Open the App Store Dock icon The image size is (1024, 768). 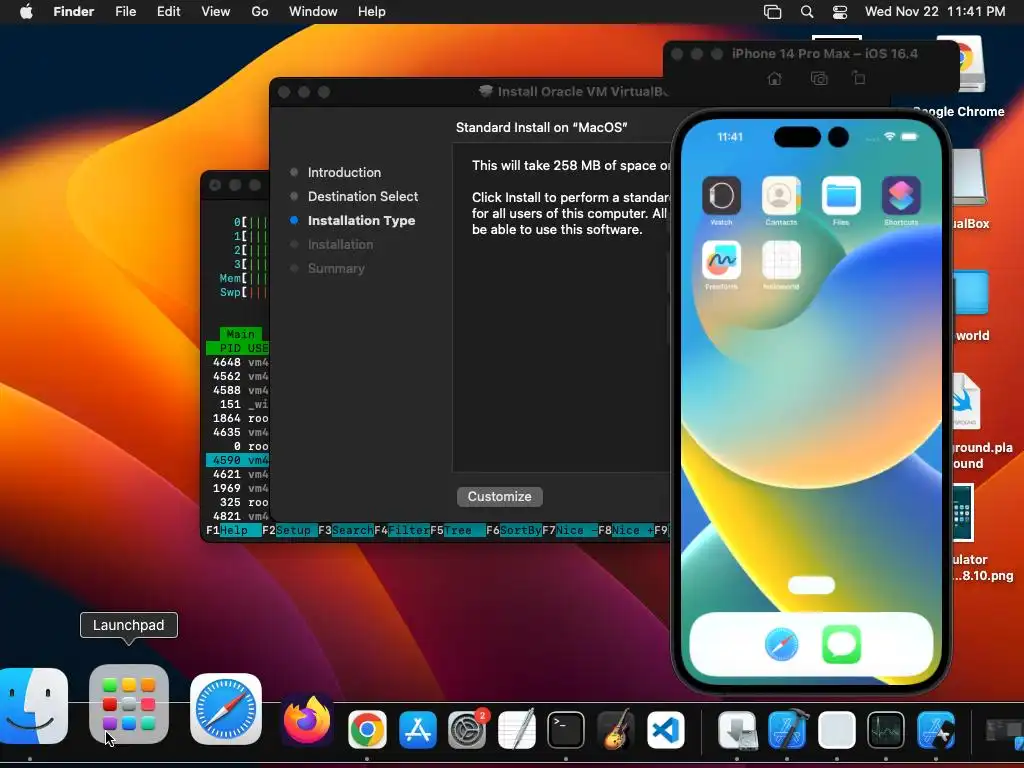(417, 729)
